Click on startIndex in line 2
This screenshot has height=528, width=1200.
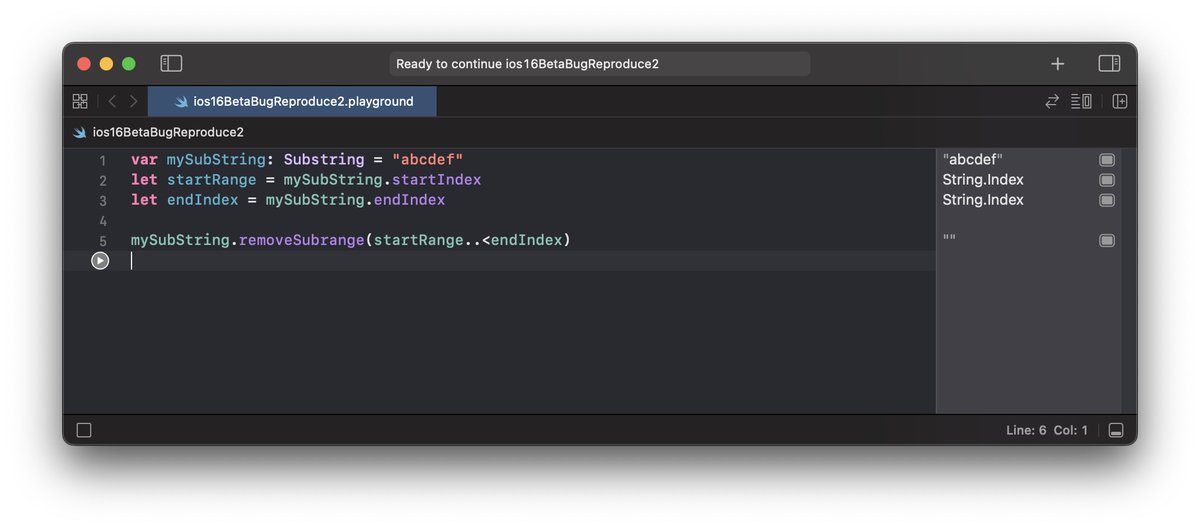pos(436,180)
